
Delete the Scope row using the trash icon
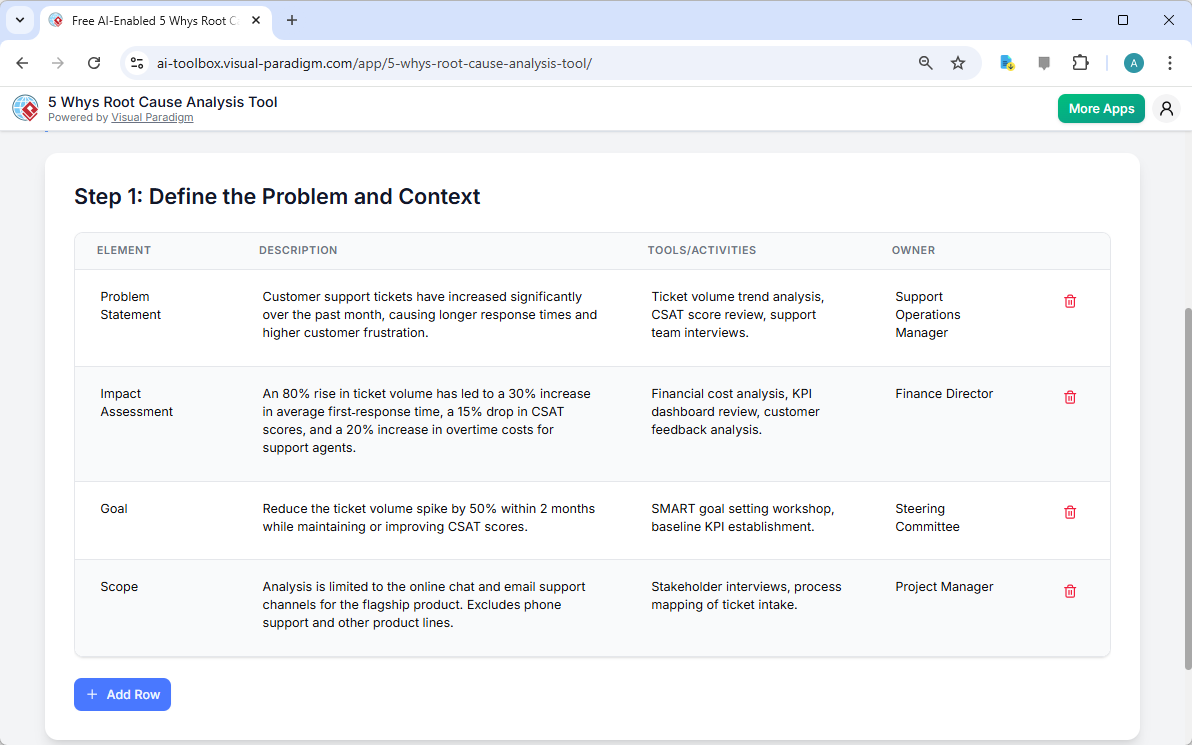click(1069, 591)
